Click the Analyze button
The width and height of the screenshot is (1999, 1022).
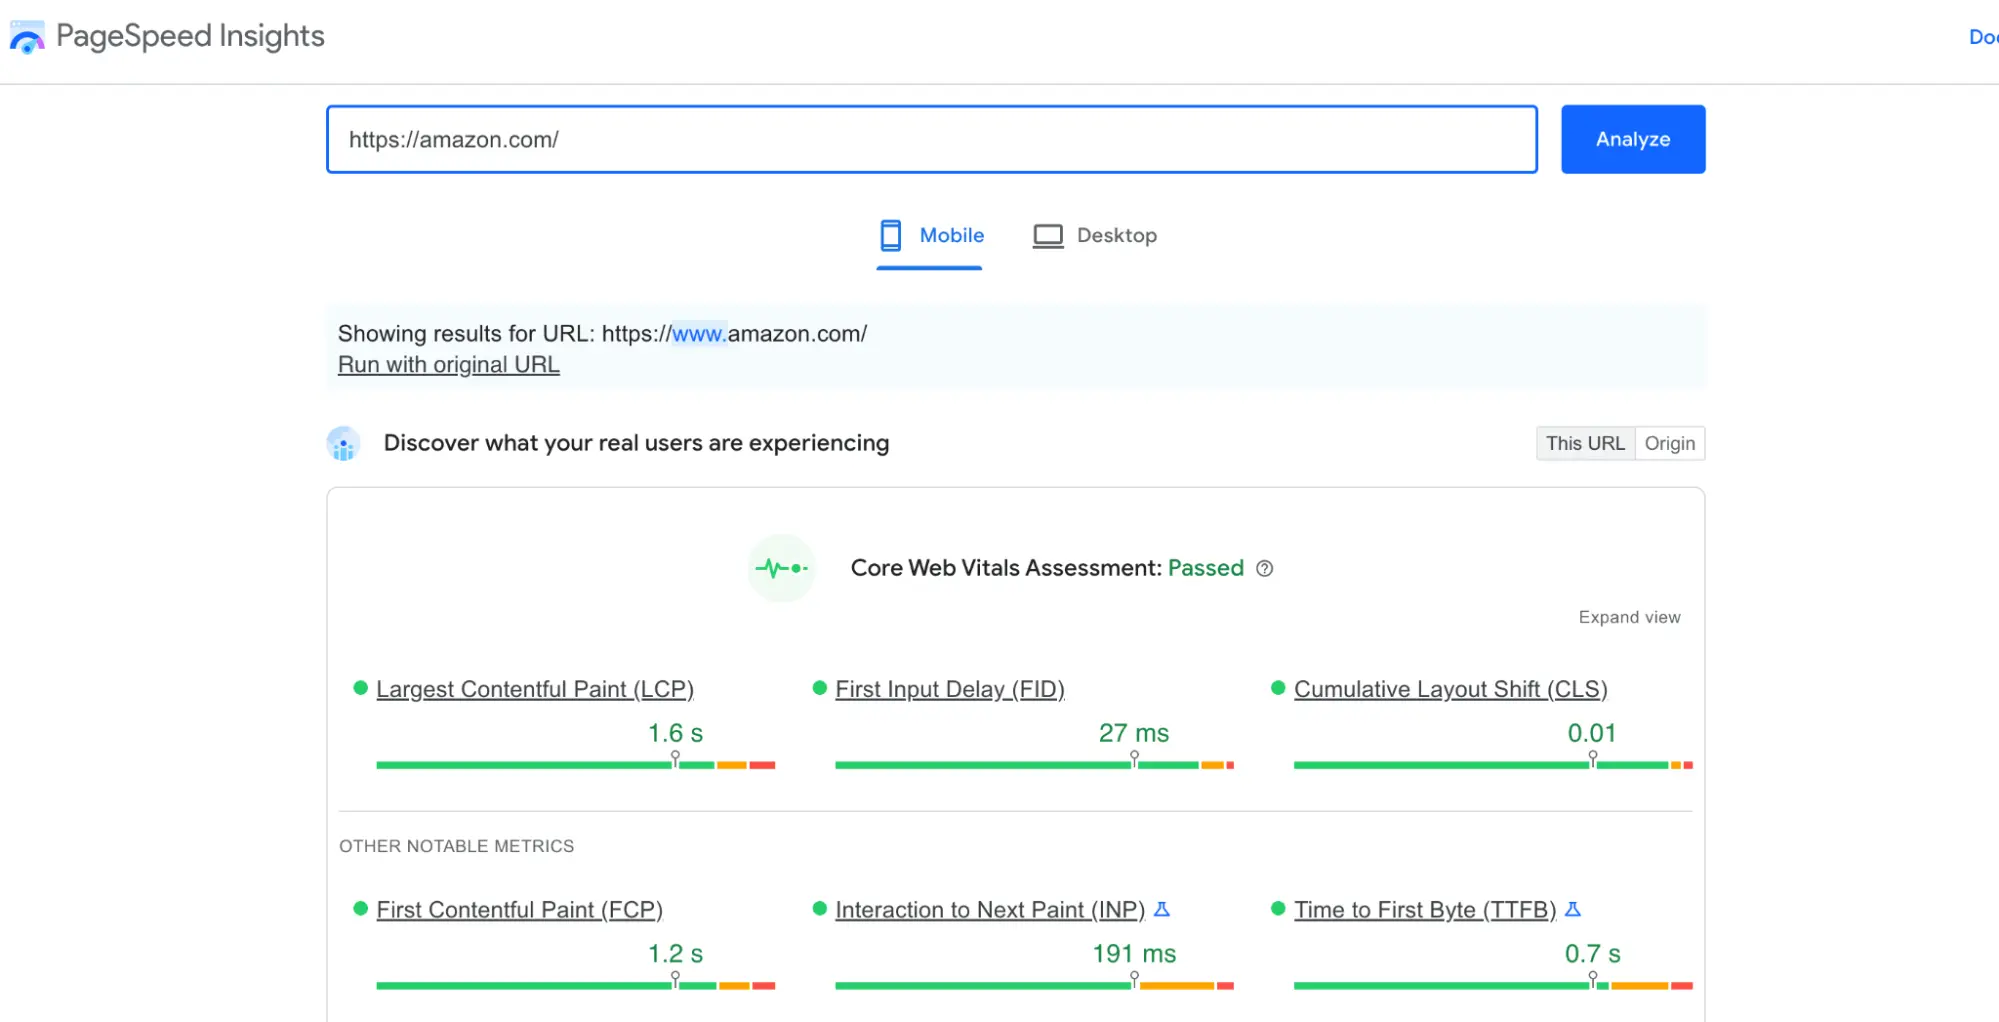[x=1633, y=139]
